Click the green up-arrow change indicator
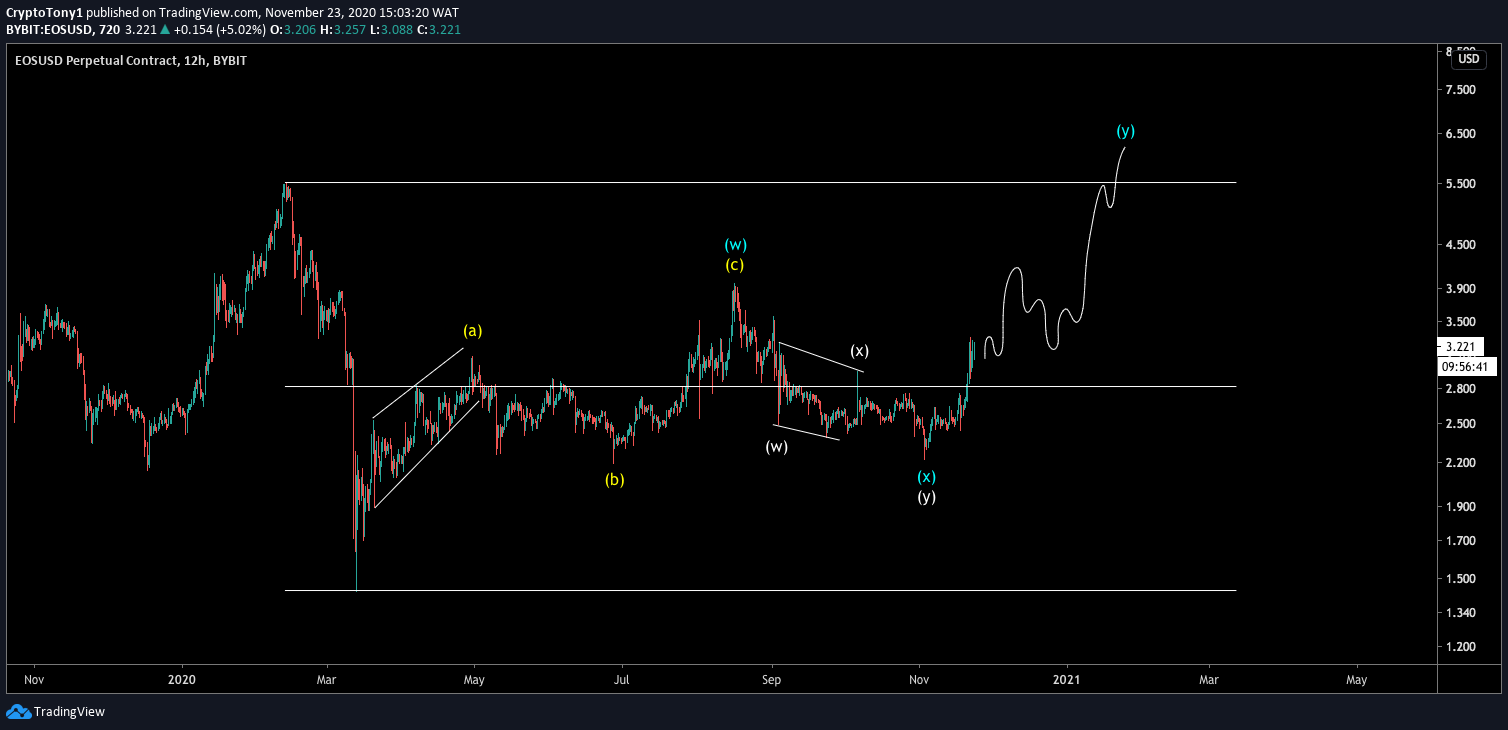Viewport: 1508px width, 730px height. coord(164,29)
